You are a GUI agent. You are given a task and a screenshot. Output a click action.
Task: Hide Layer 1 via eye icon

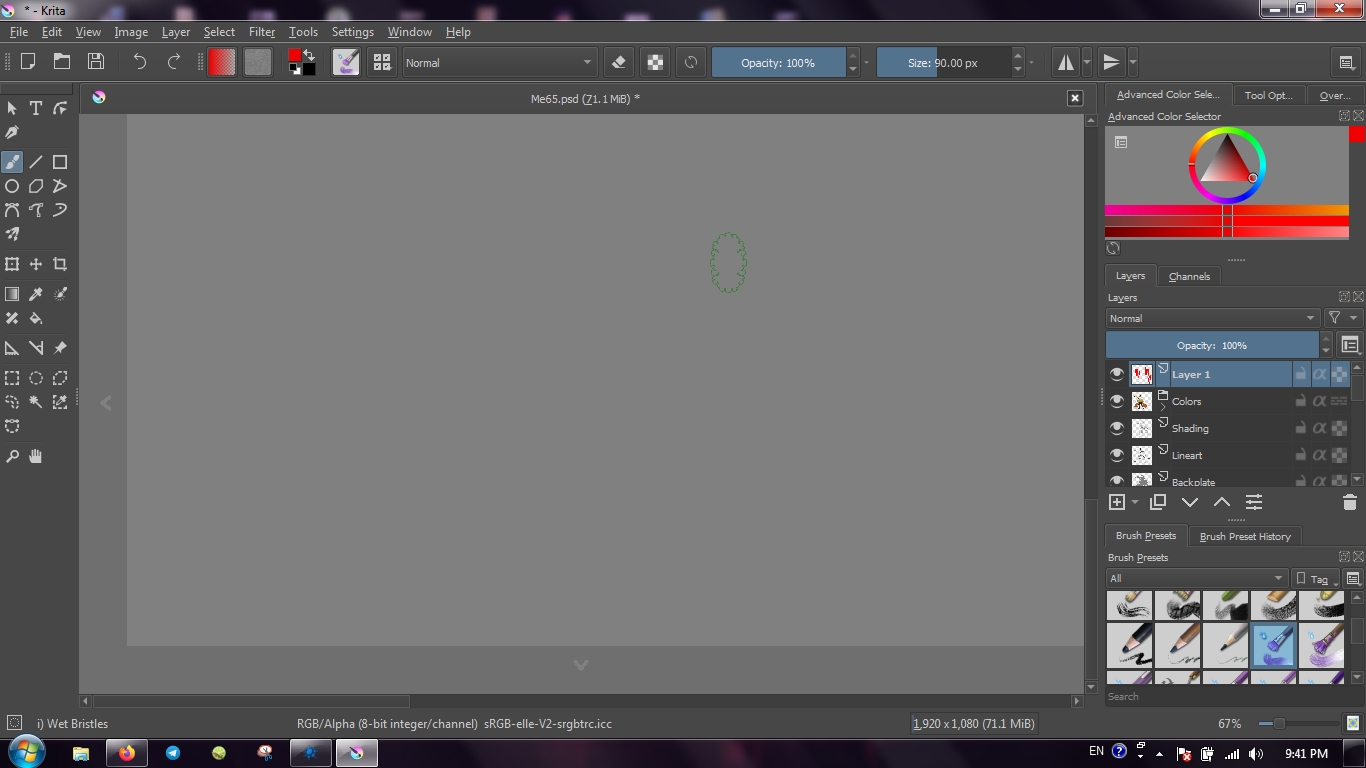click(1117, 374)
